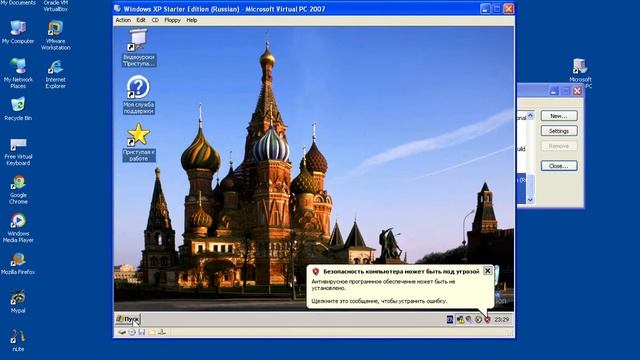Open the Help menu in Virtual PC

click(x=191, y=20)
